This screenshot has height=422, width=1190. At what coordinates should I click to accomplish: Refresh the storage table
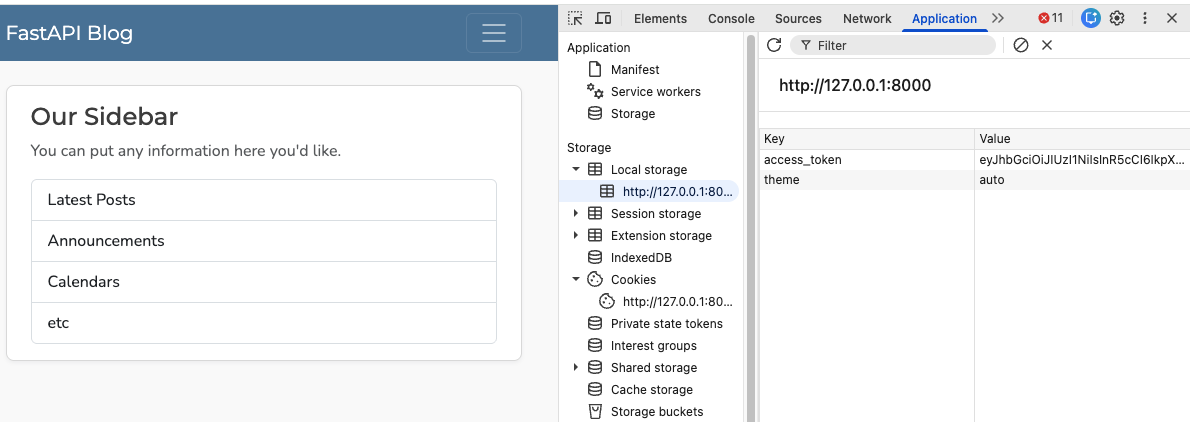[774, 45]
